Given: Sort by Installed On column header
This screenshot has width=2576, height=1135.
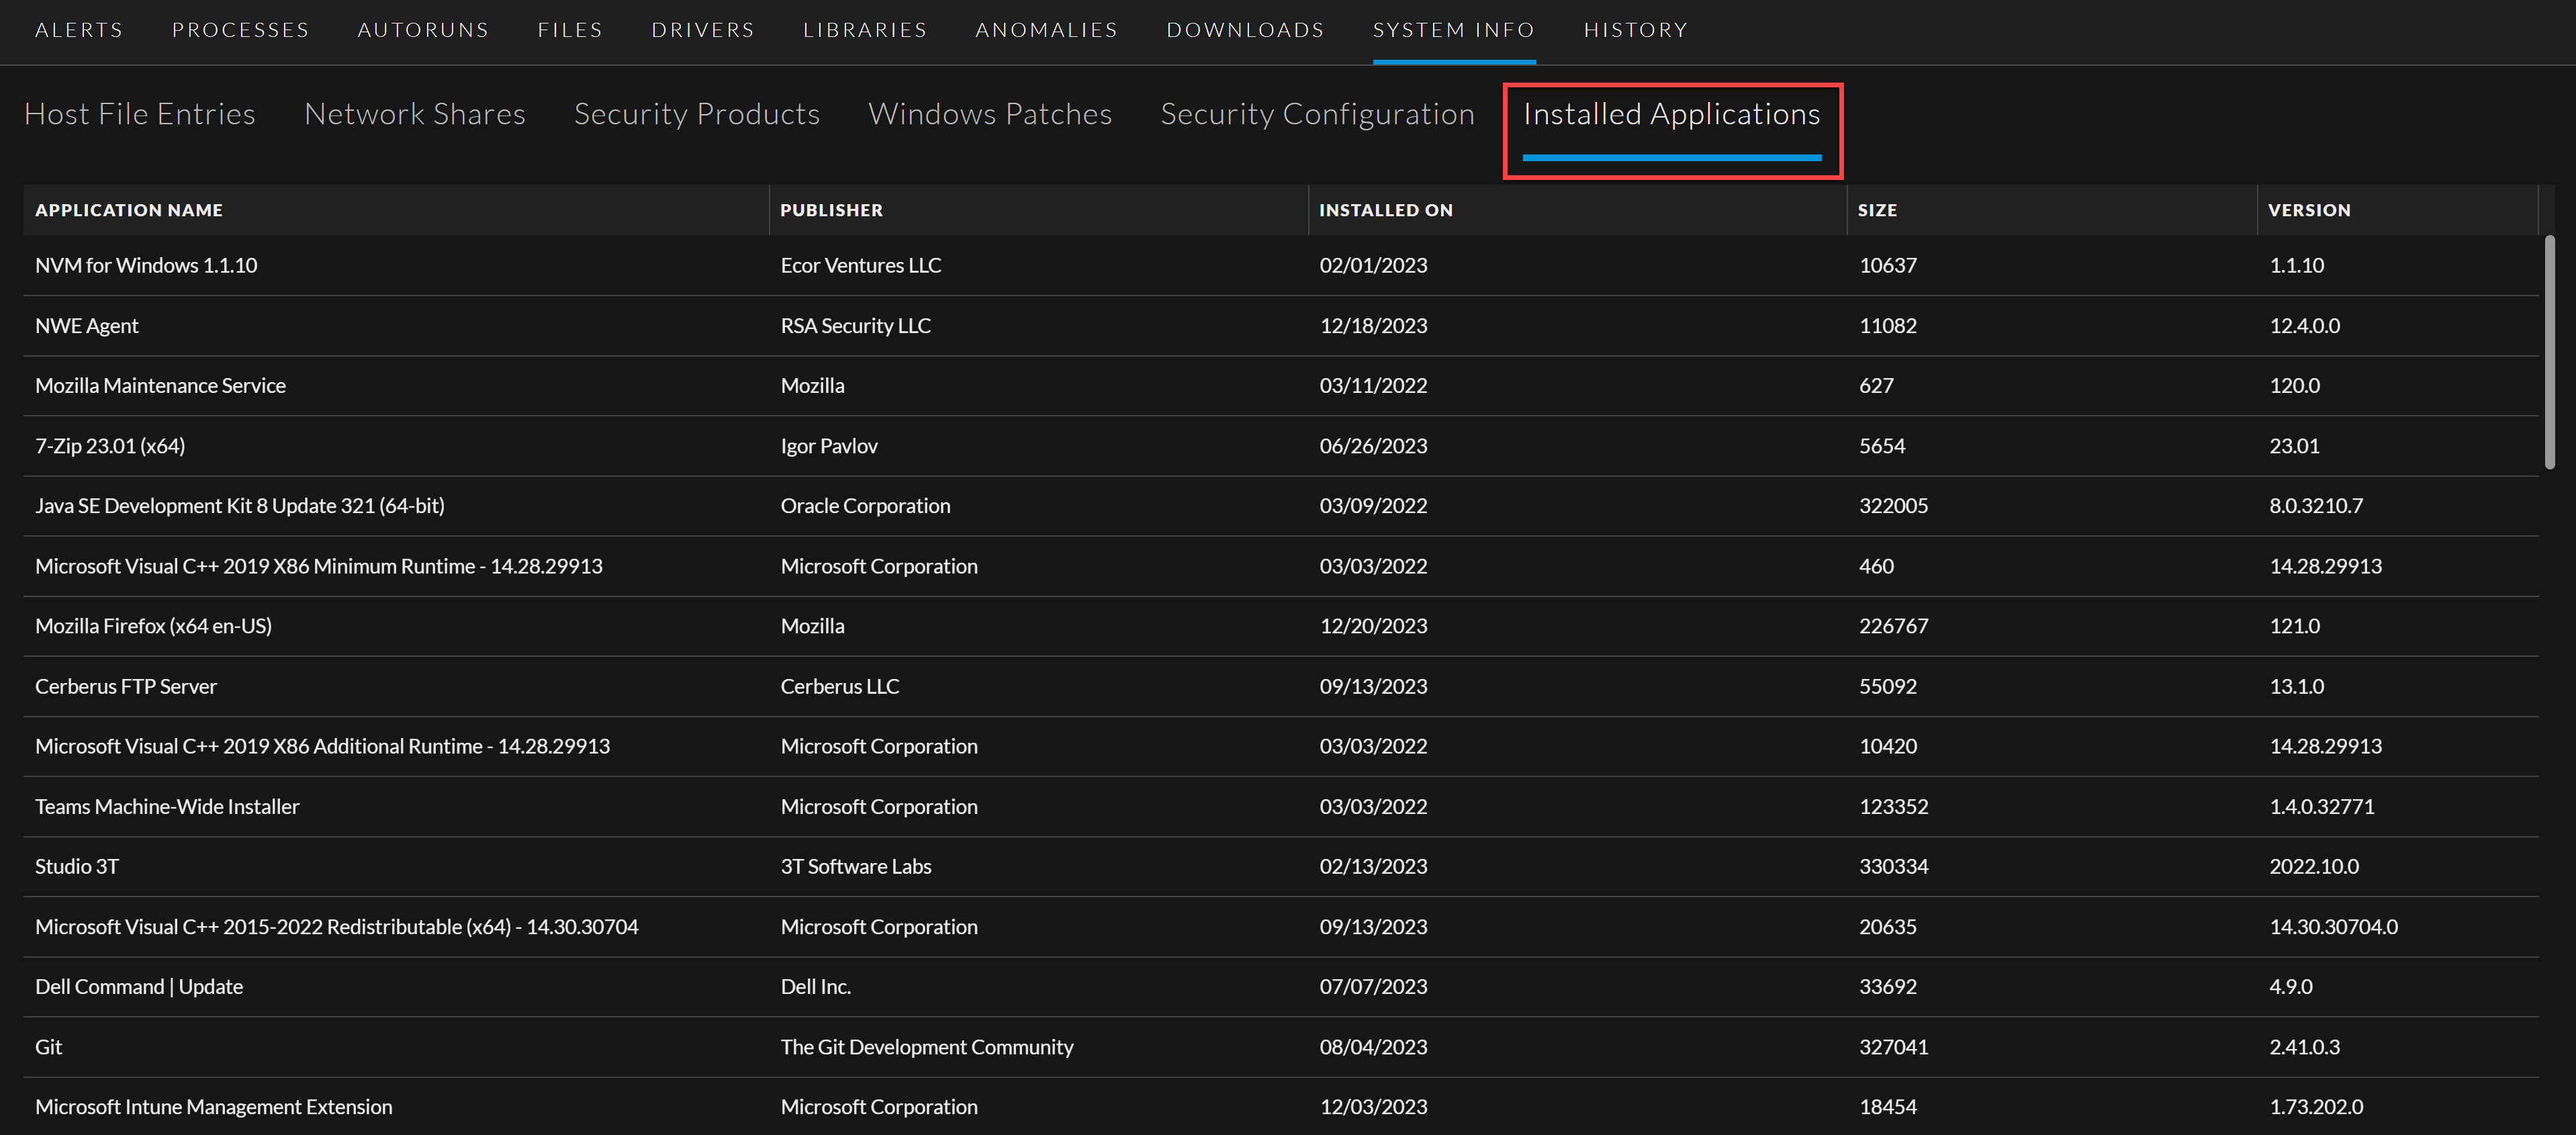Looking at the screenshot, I should pos(1385,210).
